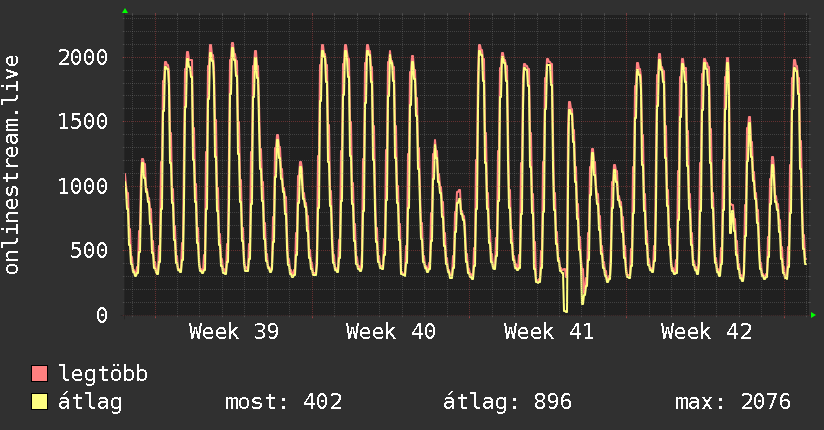Viewport: 824px width, 430px height.
Task: Click the Week 42 axis label
Action: pos(706,332)
